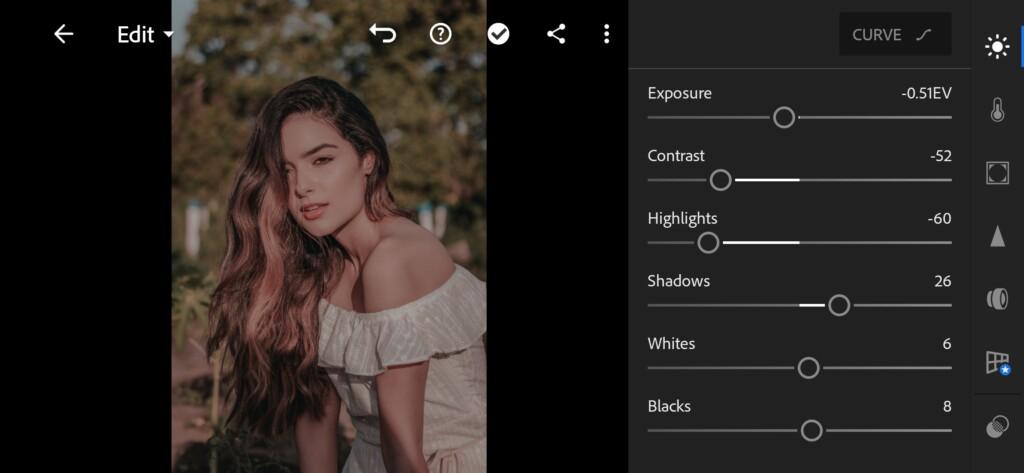Click the Whites slider handle
1024x473 pixels.
808,368
